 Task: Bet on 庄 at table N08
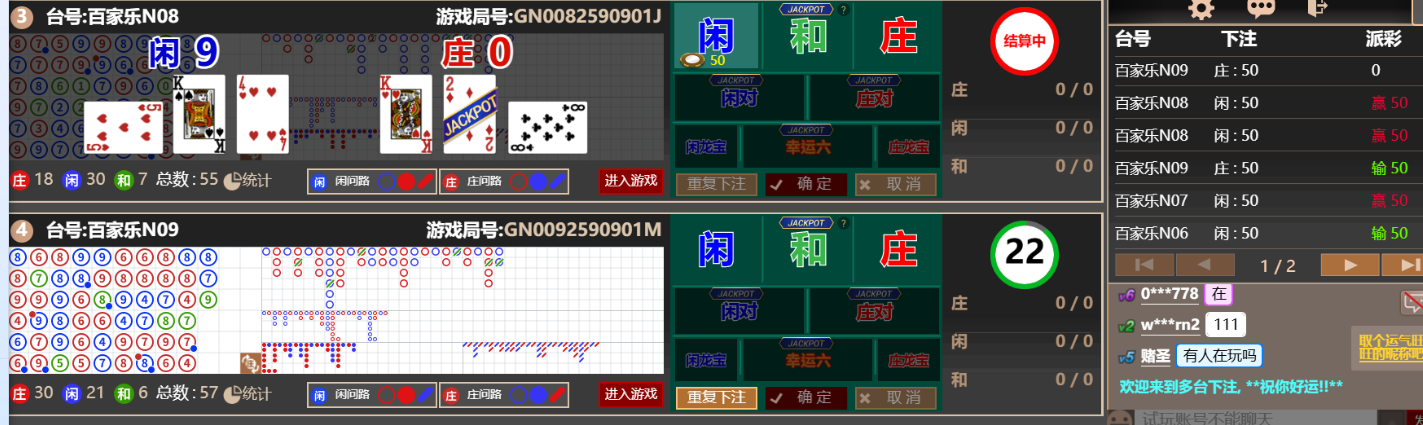(x=897, y=37)
